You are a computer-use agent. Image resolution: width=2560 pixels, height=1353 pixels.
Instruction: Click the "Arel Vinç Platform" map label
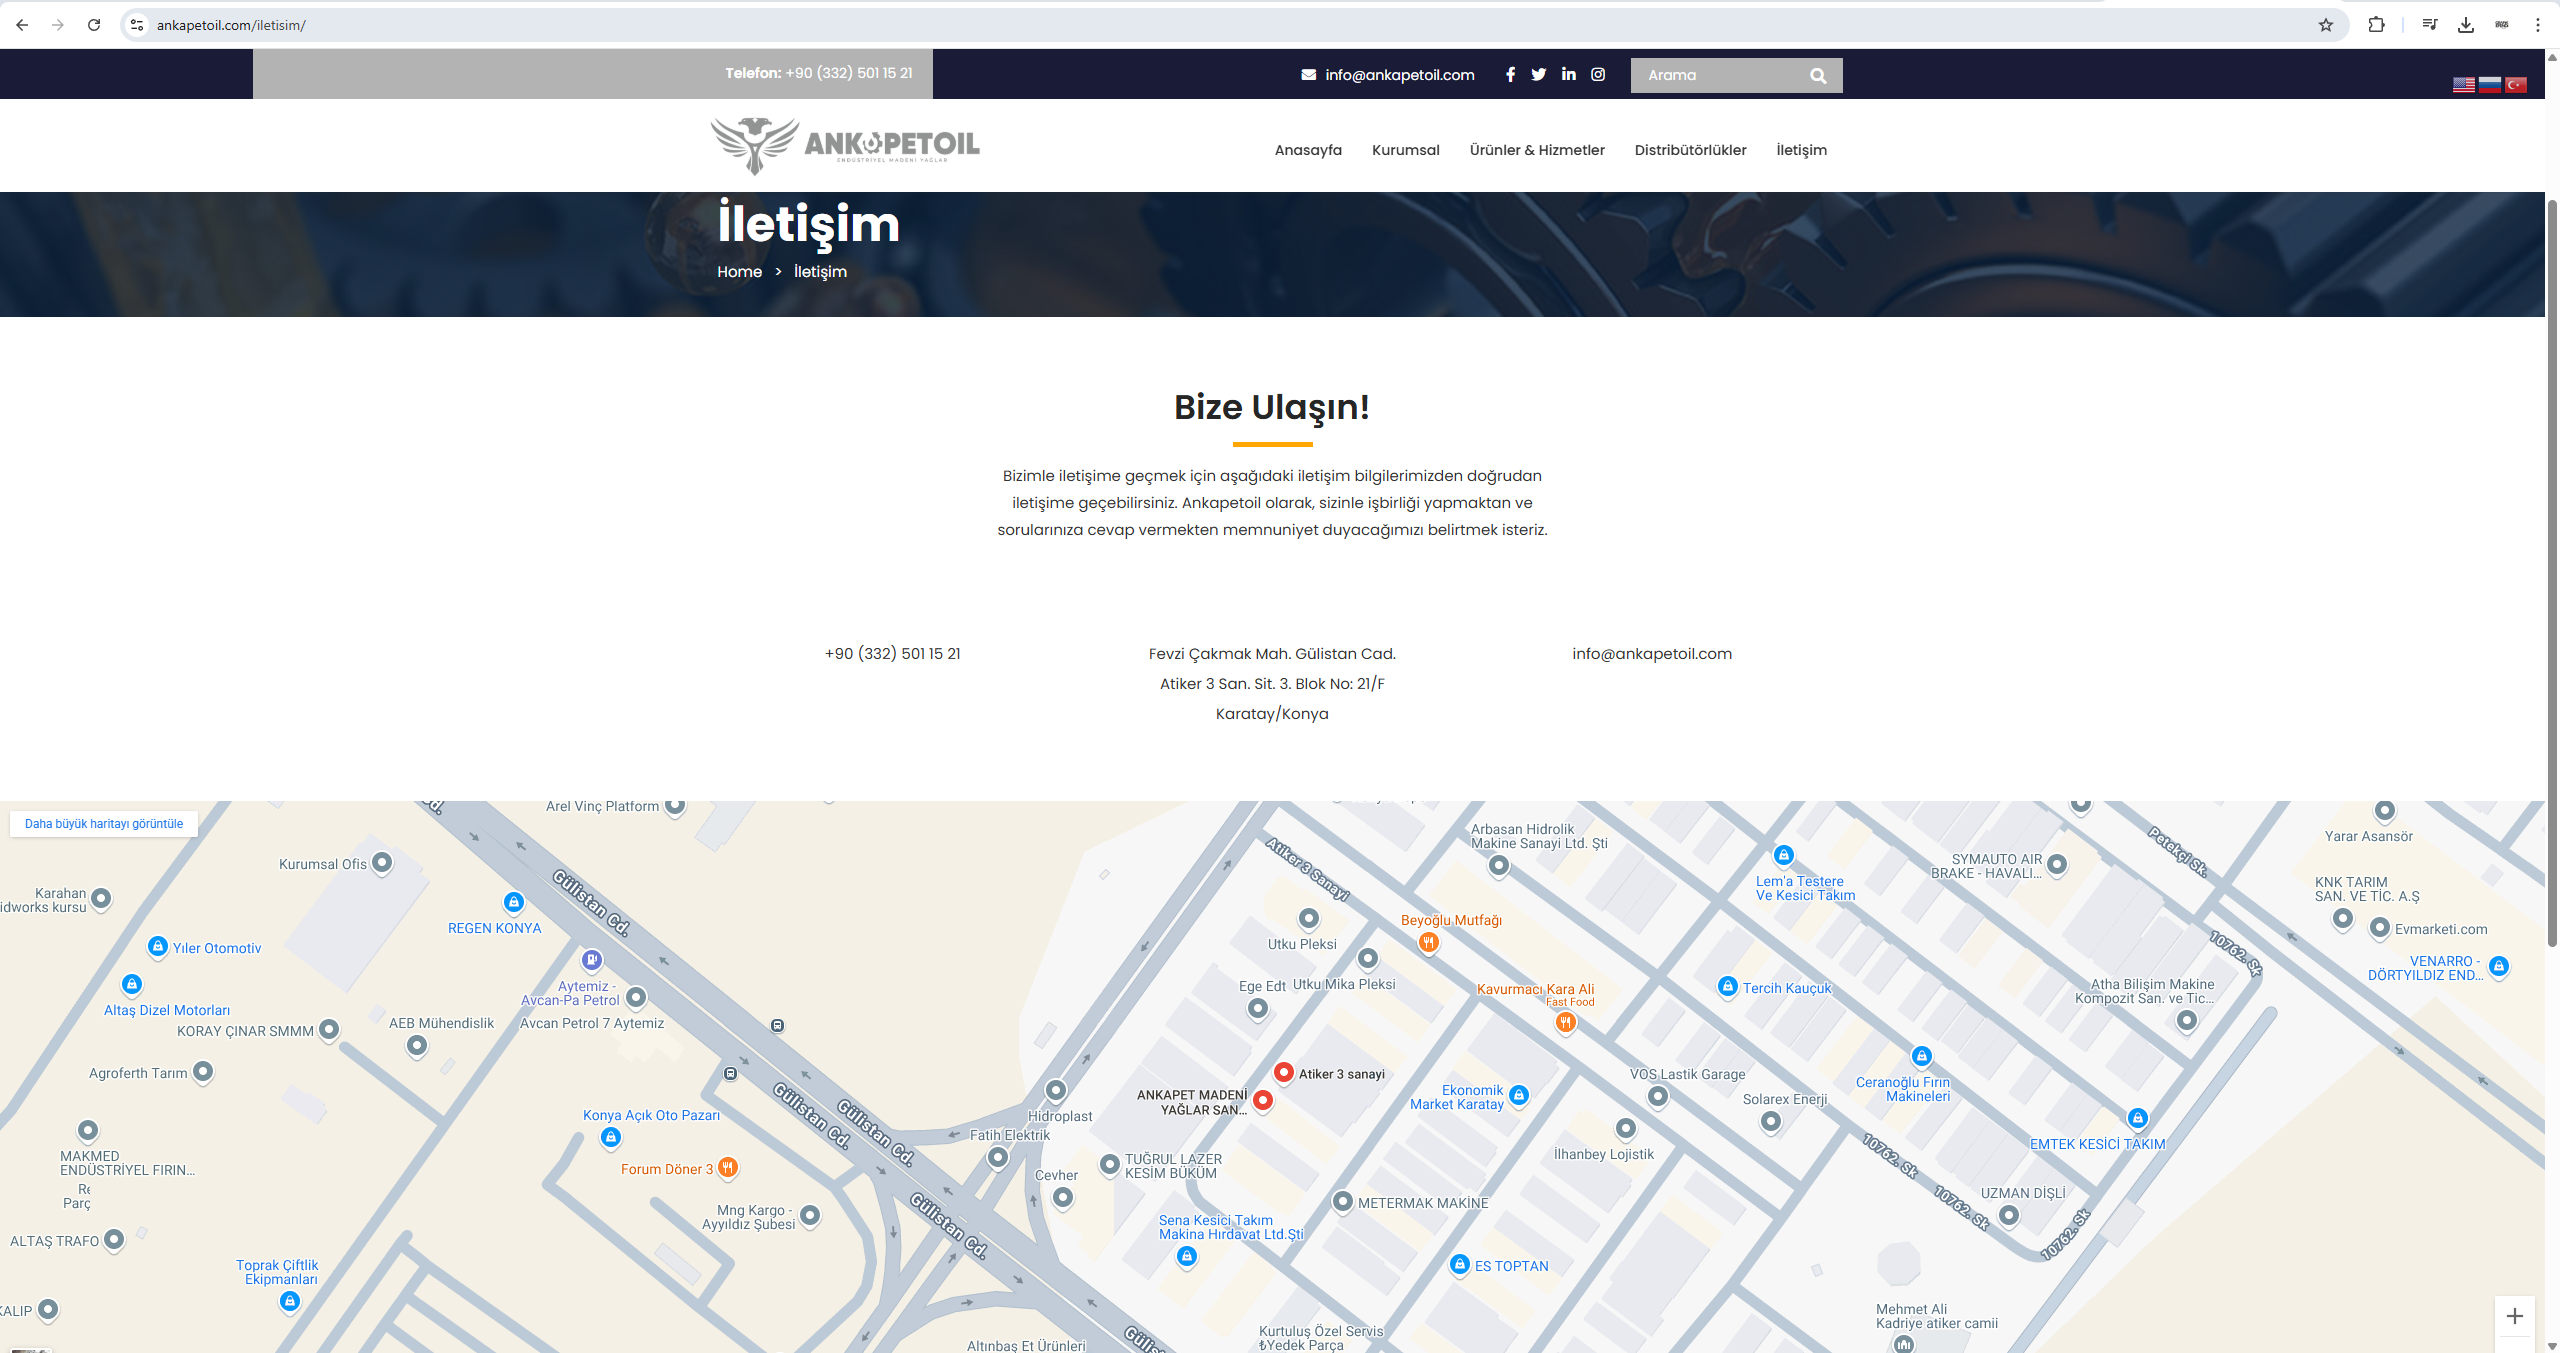602,806
